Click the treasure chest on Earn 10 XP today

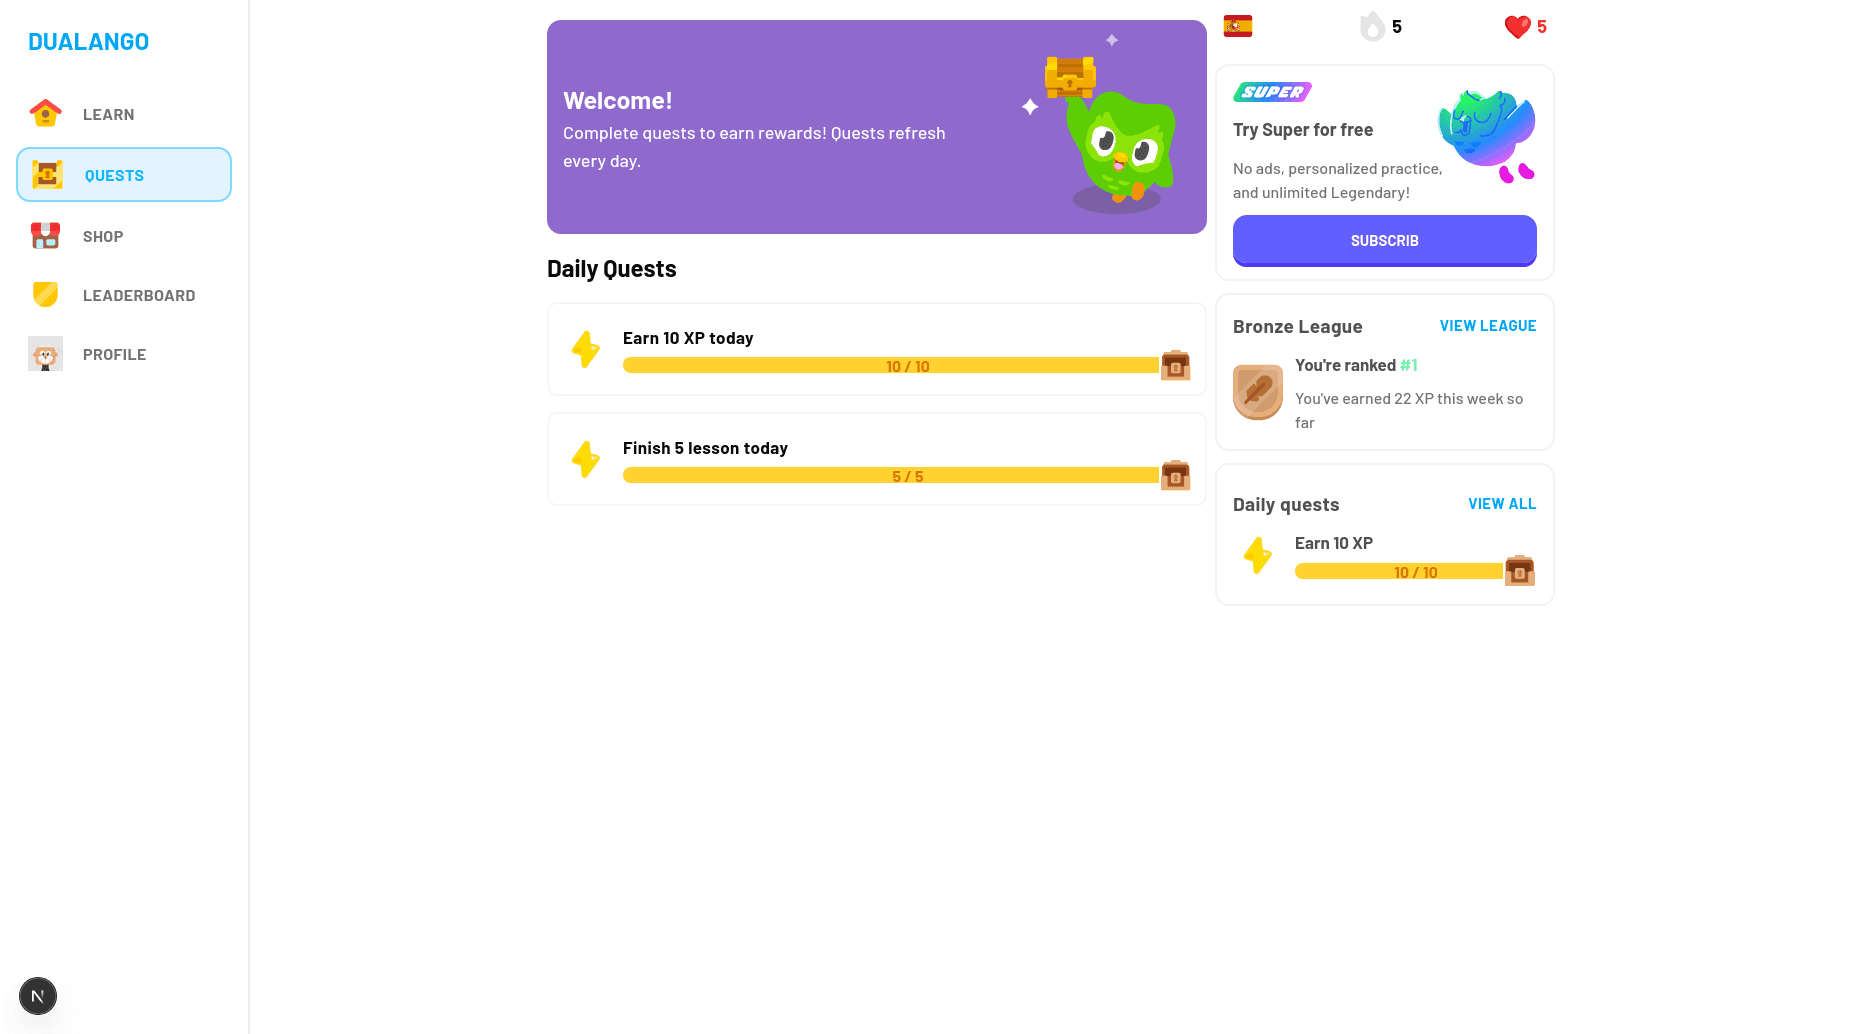pyautogui.click(x=1175, y=365)
